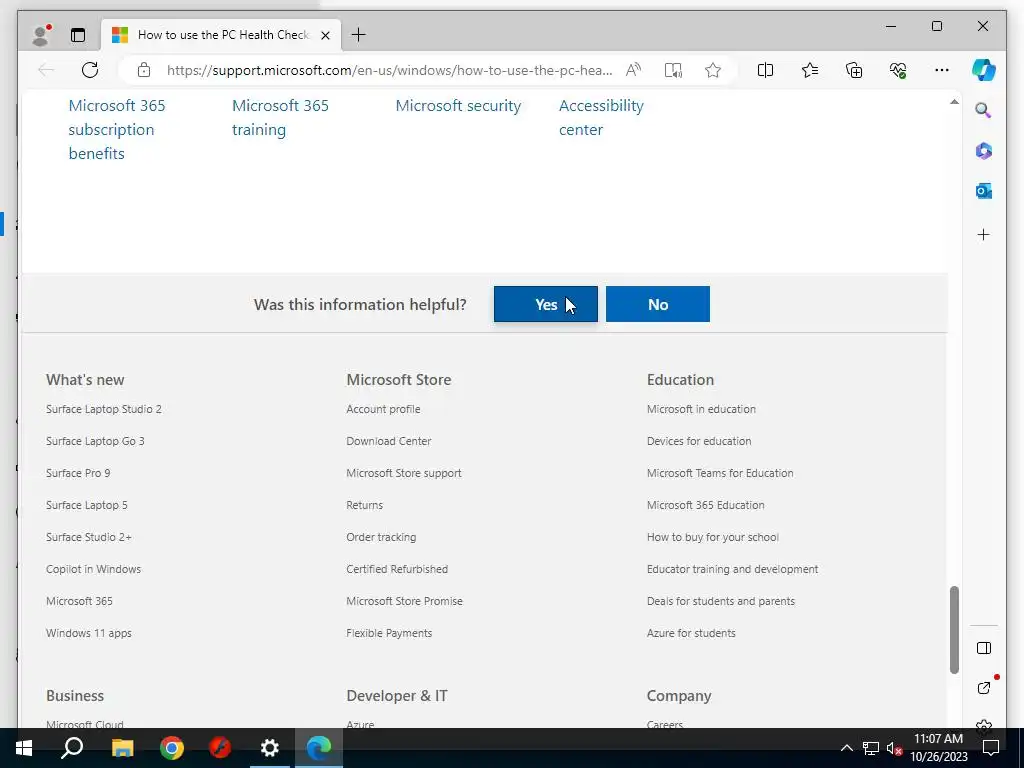Open Azure for students link
Image resolution: width=1024 pixels, height=768 pixels.
[x=691, y=633]
